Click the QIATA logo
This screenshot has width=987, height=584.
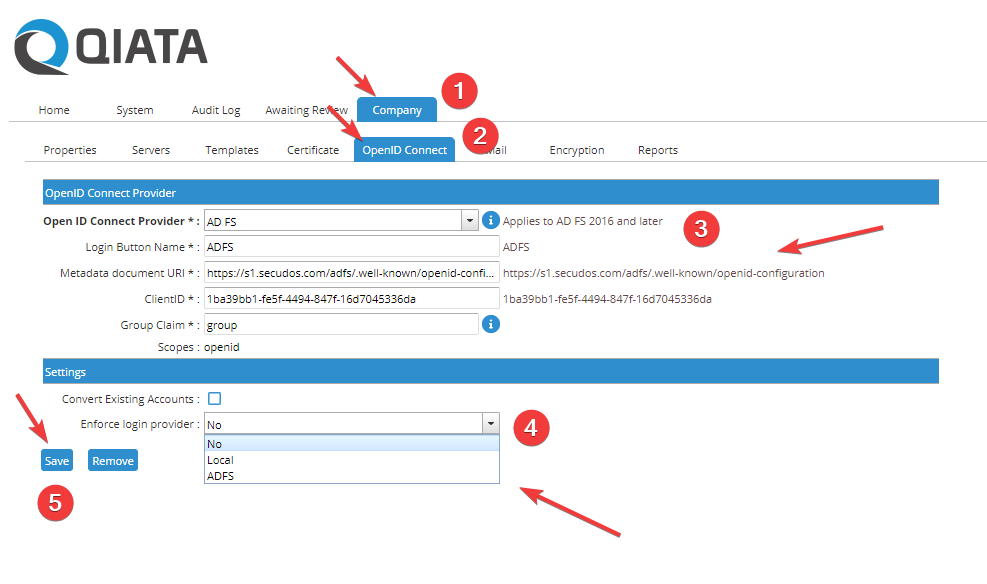point(107,45)
